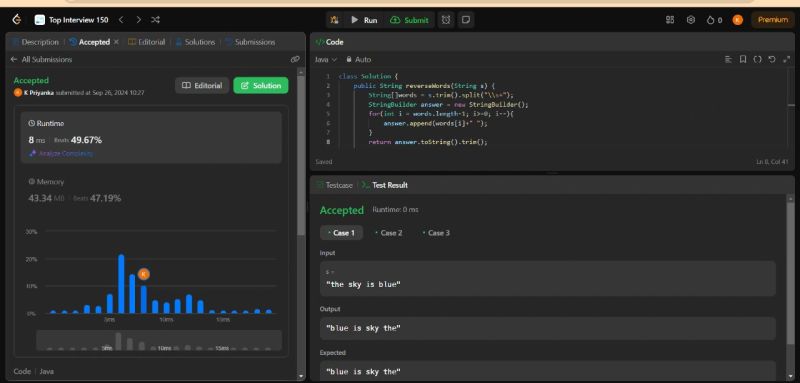Viewport: 800px width, 383px height.
Task: Pick a random problem with shuffle icon
Action: pyautogui.click(x=156, y=20)
